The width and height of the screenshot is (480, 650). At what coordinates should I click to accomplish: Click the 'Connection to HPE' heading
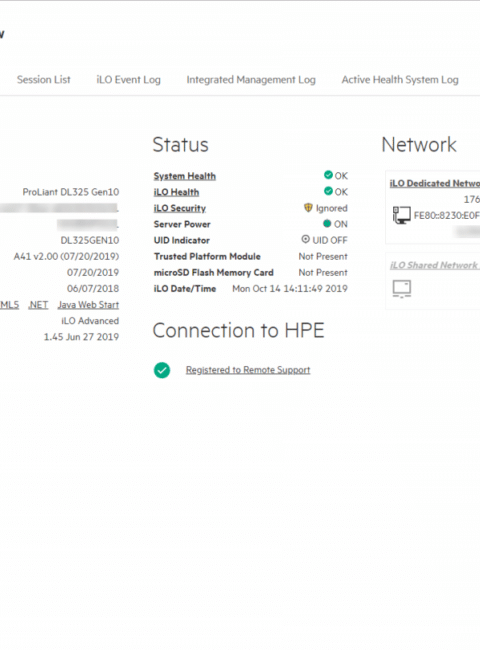(238, 330)
